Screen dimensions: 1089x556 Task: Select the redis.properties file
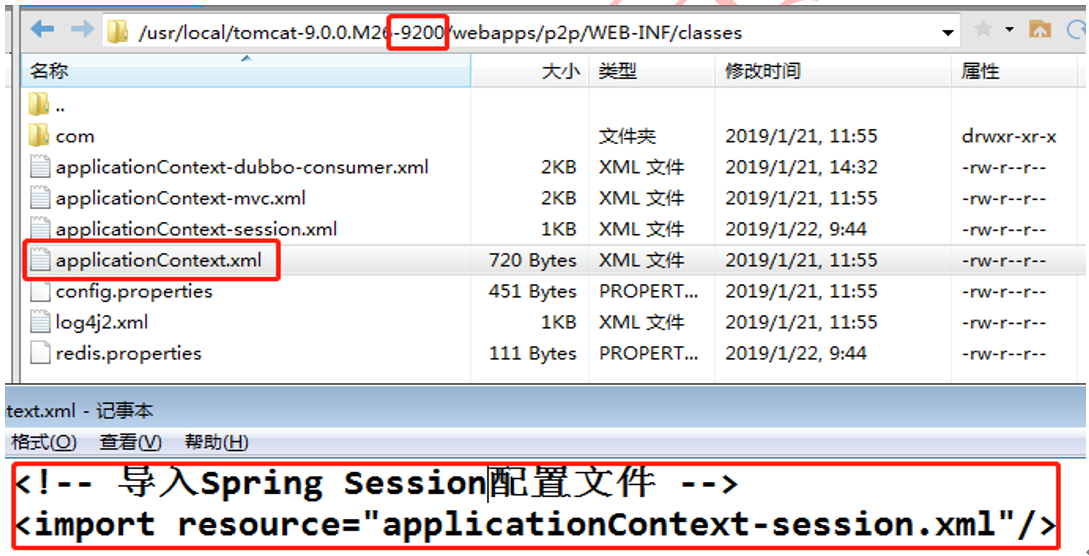tap(128, 353)
